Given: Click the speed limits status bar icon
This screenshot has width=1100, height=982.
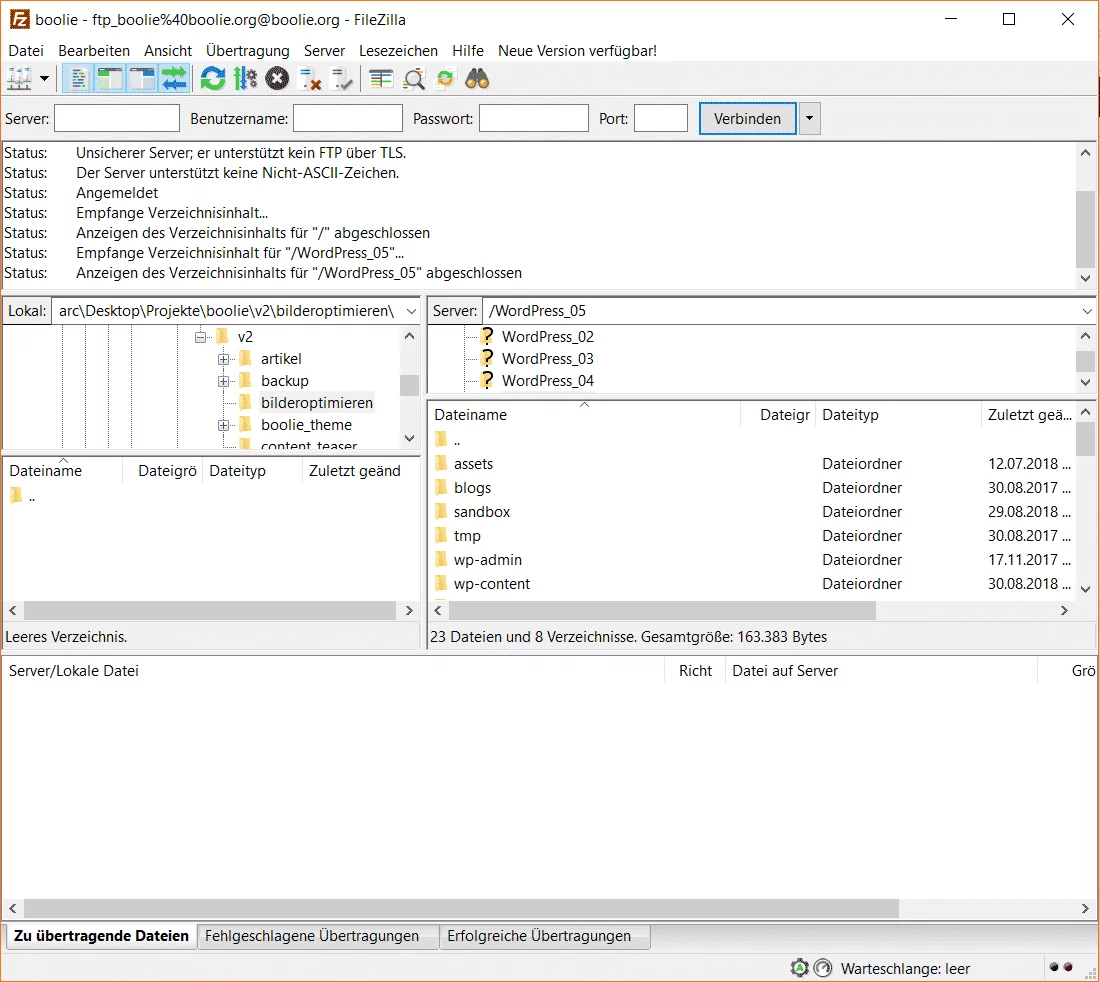Looking at the screenshot, I should 823,968.
